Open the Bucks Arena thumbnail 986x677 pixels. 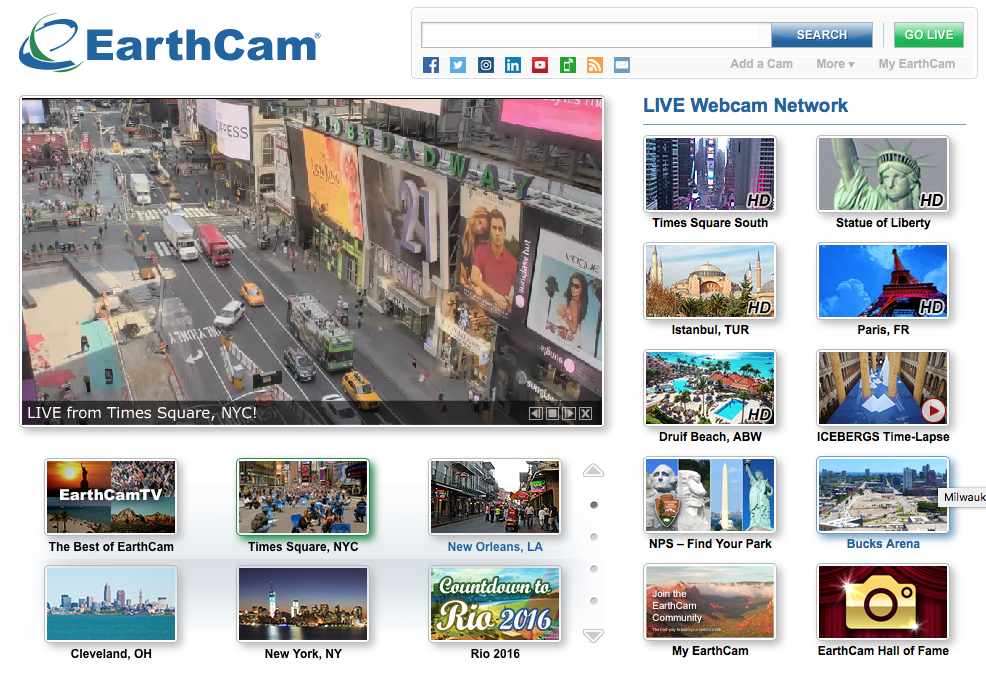coord(883,494)
